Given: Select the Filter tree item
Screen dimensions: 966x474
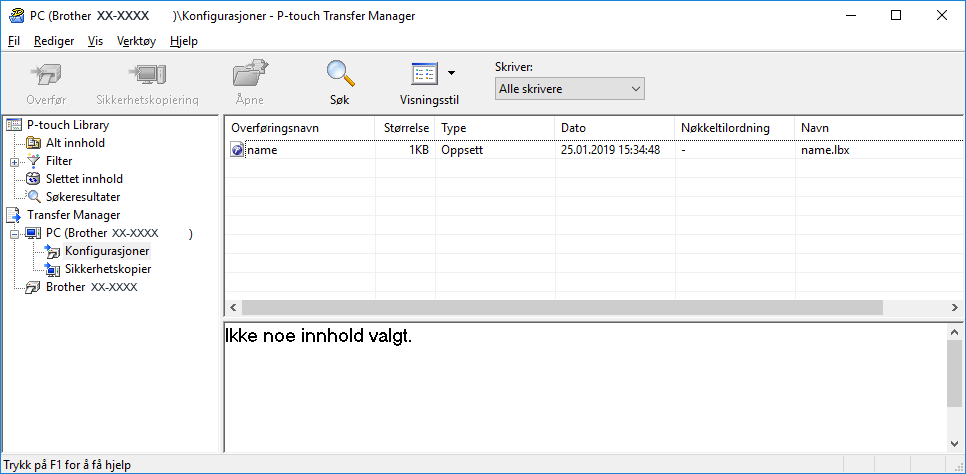Looking at the screenshot, I should [59, 161].
